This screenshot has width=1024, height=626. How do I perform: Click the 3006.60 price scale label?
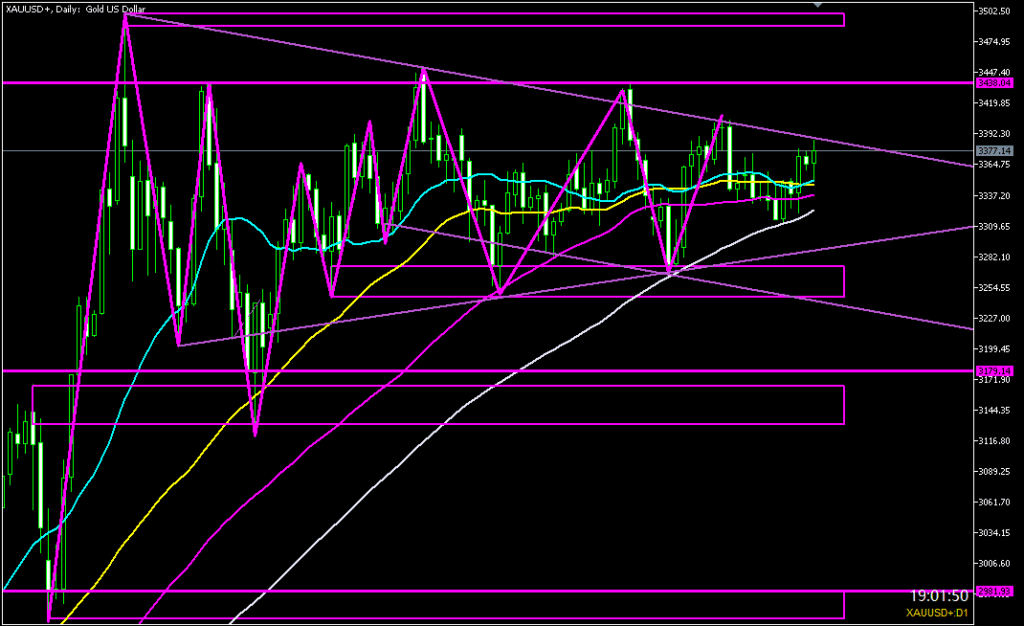point(995,564)
